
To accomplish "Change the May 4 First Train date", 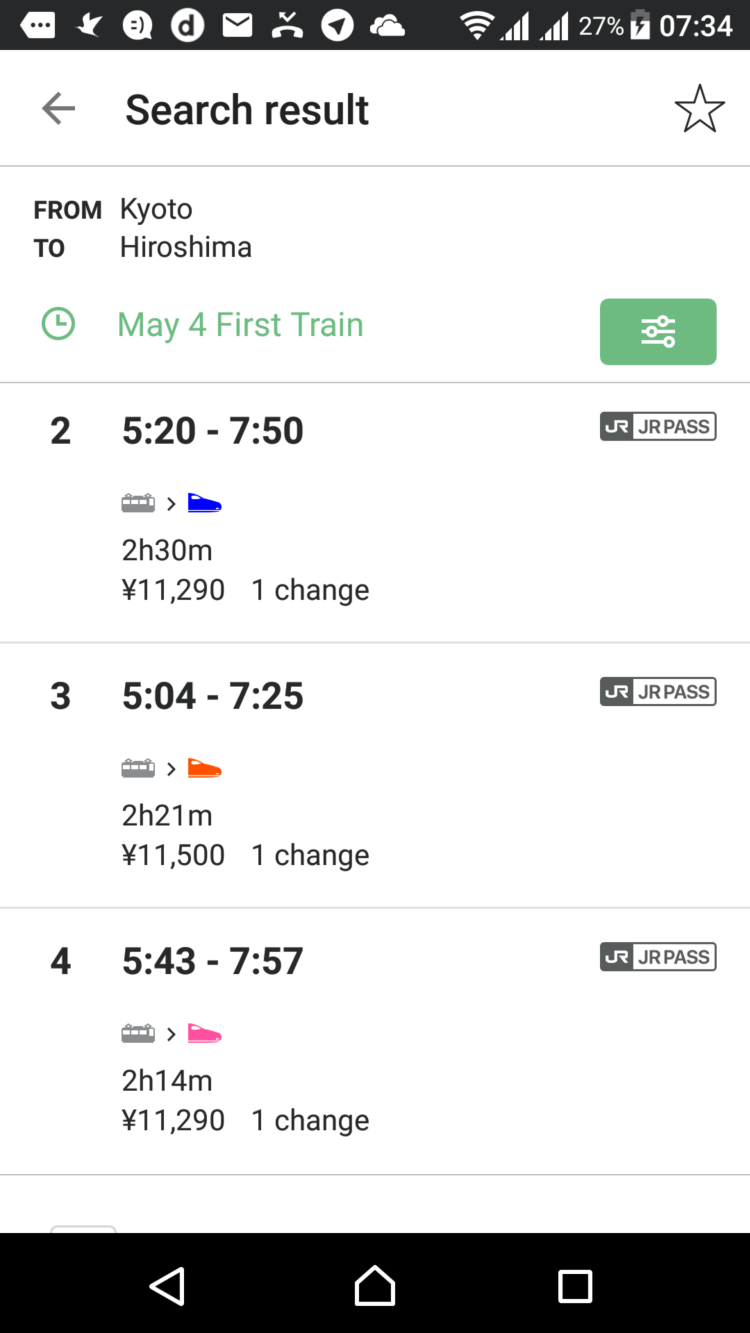I will pyautogui.click(x=240, y=325).
